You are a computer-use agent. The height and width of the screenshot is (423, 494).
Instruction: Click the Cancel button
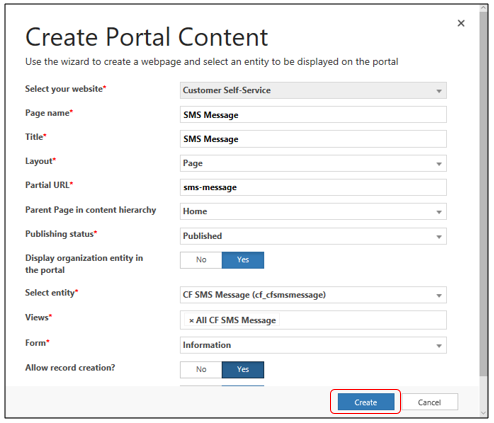(430, 402)
